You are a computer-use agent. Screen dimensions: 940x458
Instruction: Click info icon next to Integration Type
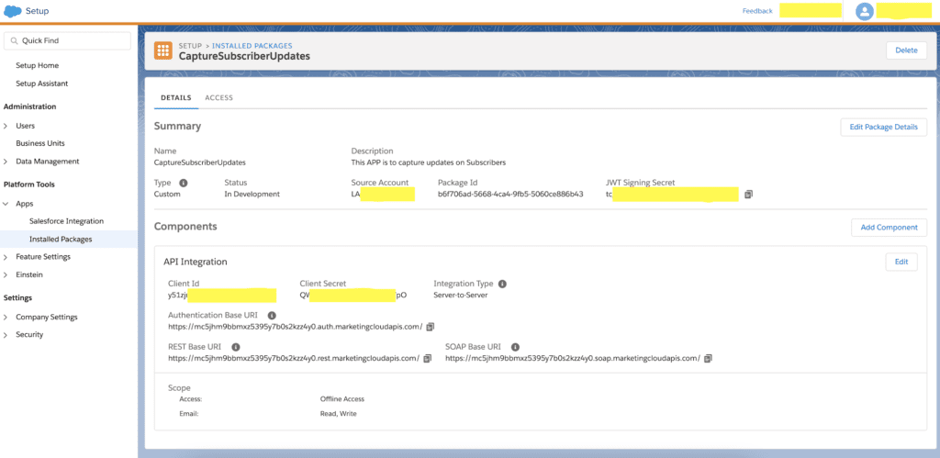(x=502, y=284)
